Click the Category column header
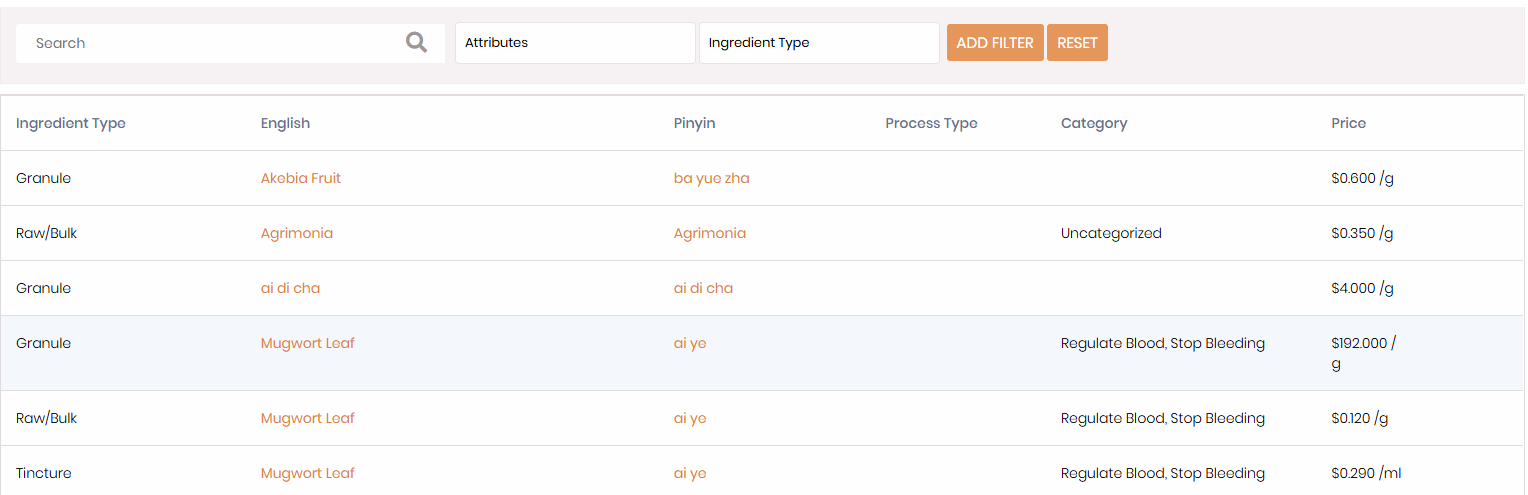Viewport: 1528px width, 495px height. pyautogui.click(x=1093, y=123)
